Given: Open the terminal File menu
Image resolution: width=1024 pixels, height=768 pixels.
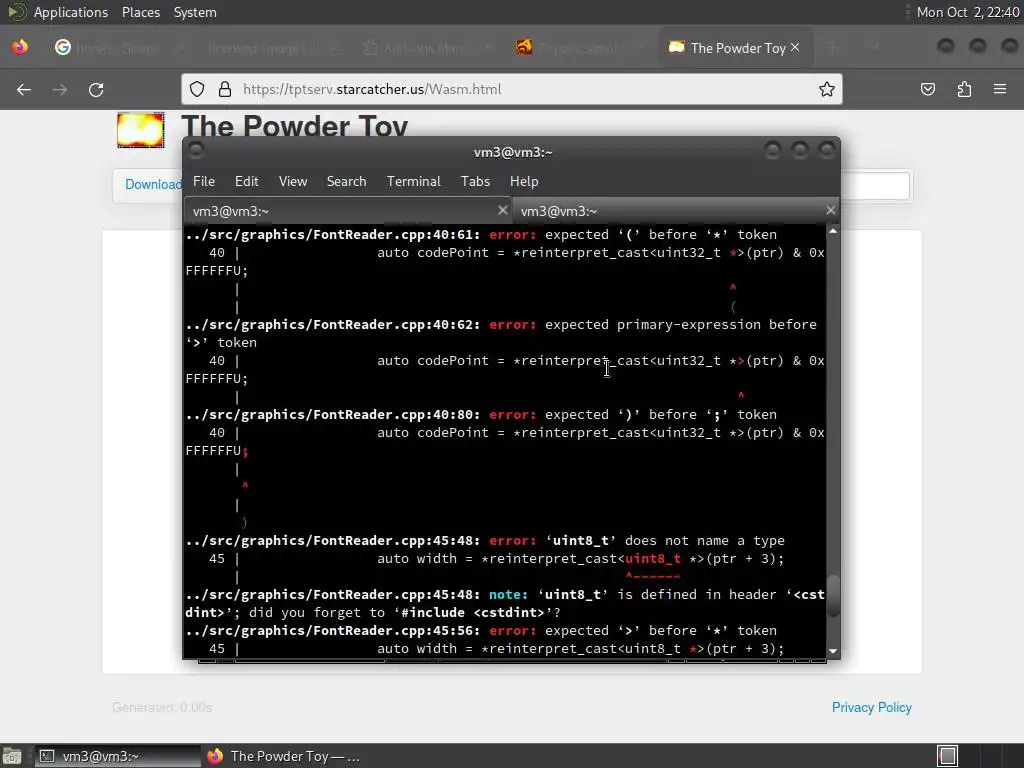Looking at the screenshot, I should [204, 182].
